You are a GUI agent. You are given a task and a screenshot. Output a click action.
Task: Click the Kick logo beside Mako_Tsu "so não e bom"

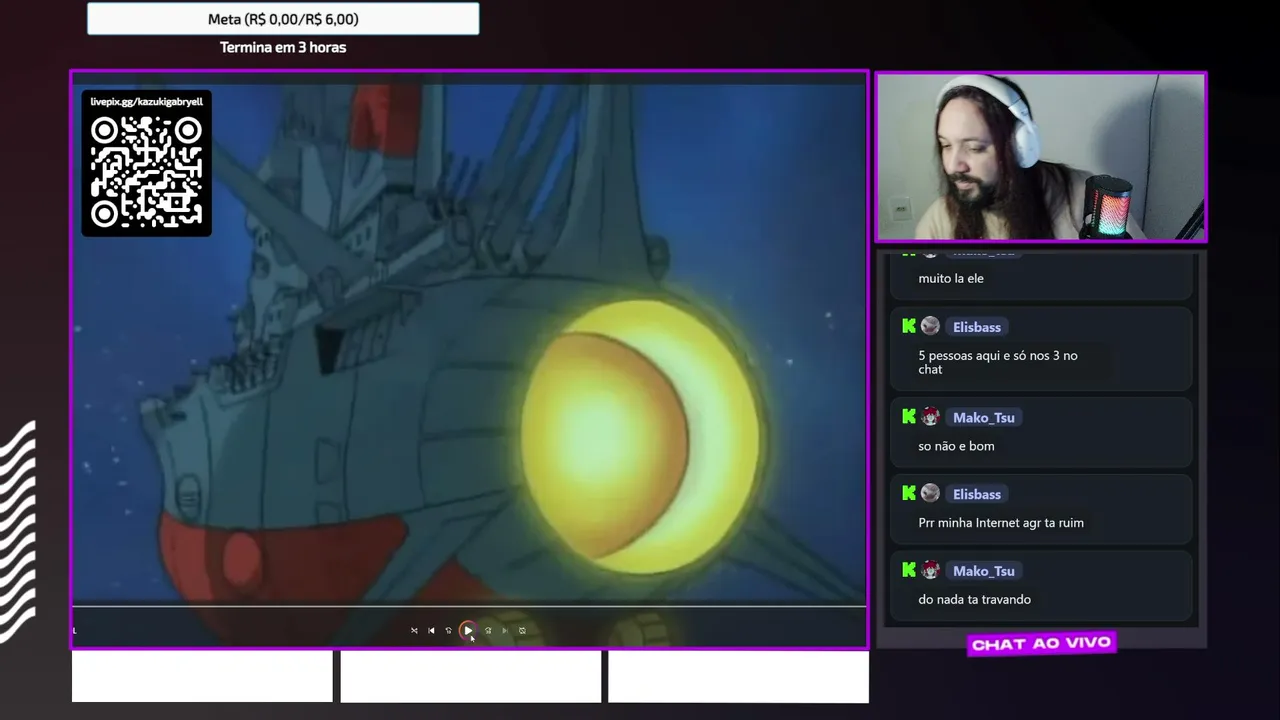pos(909,417)
